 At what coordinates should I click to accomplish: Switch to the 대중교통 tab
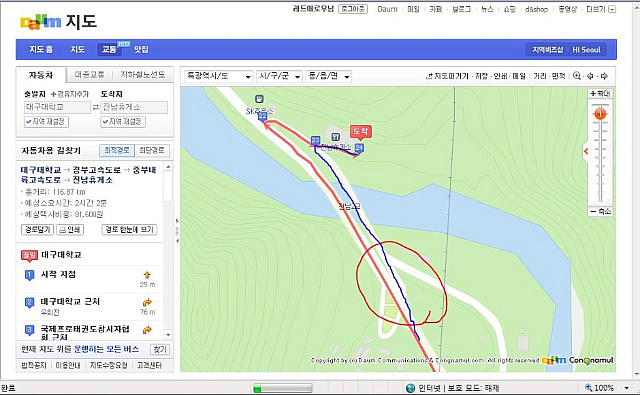pos(89,75)
